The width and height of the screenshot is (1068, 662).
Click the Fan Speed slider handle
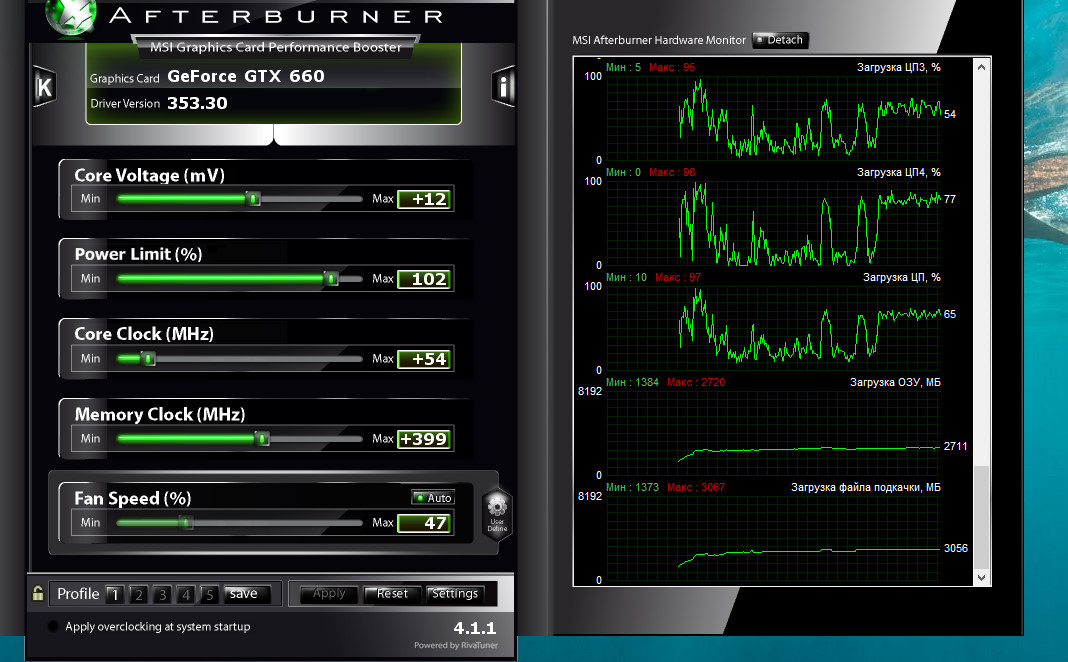click(x=185, y=523)
